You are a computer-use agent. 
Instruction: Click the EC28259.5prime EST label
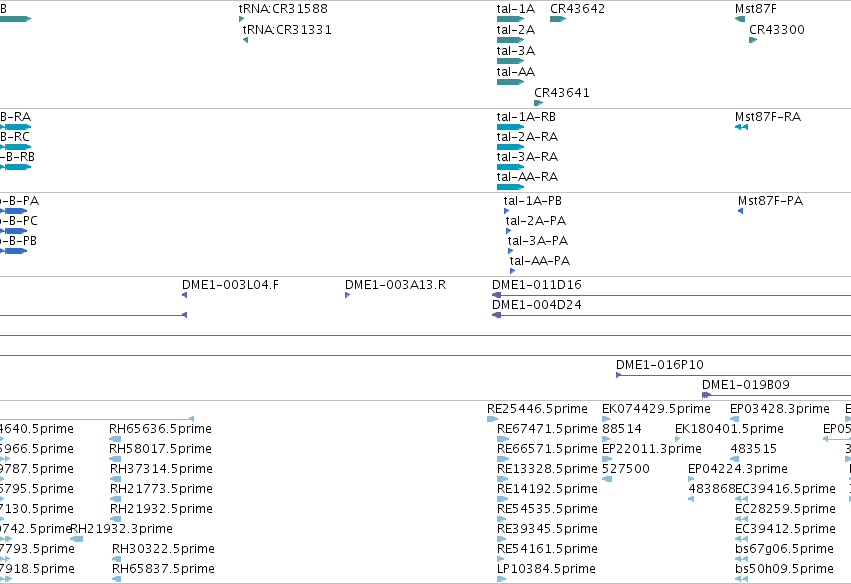pos(785,509)
